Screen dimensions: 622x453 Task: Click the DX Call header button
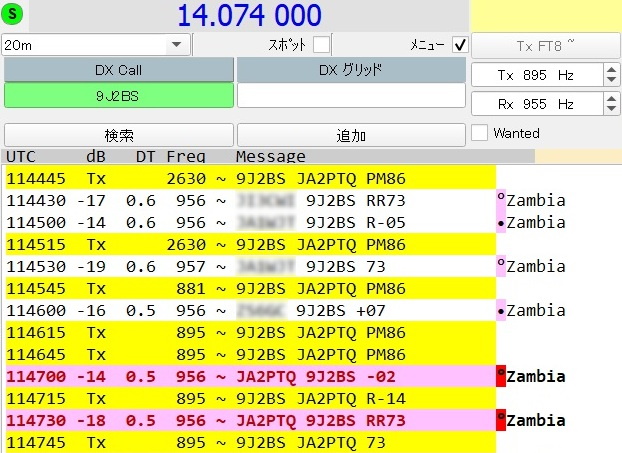[119, 70]
